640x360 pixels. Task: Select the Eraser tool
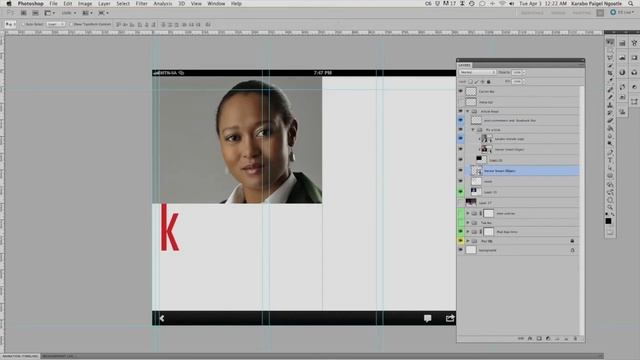[610, 120]
